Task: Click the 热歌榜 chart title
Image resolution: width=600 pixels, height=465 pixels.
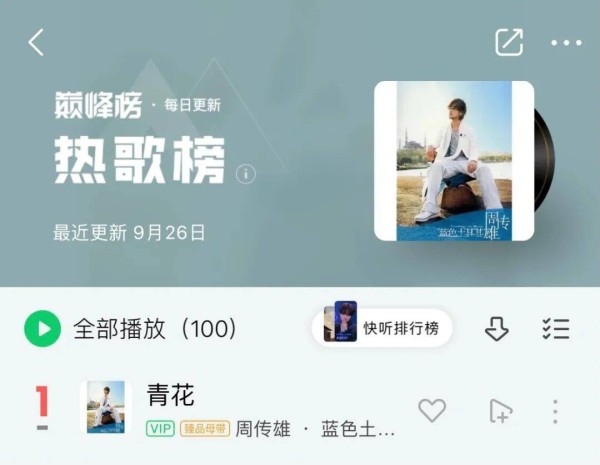Action: click(139, 160)
